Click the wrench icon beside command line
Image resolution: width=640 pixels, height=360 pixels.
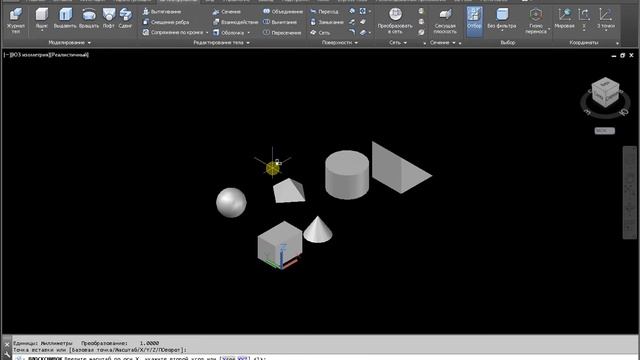[x=7, y=355]
